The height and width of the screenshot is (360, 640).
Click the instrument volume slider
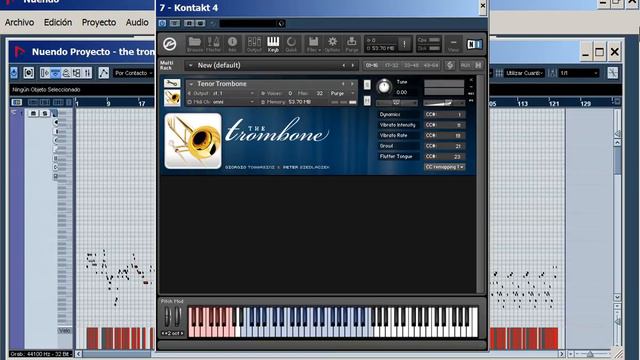[x=444, y=103]
